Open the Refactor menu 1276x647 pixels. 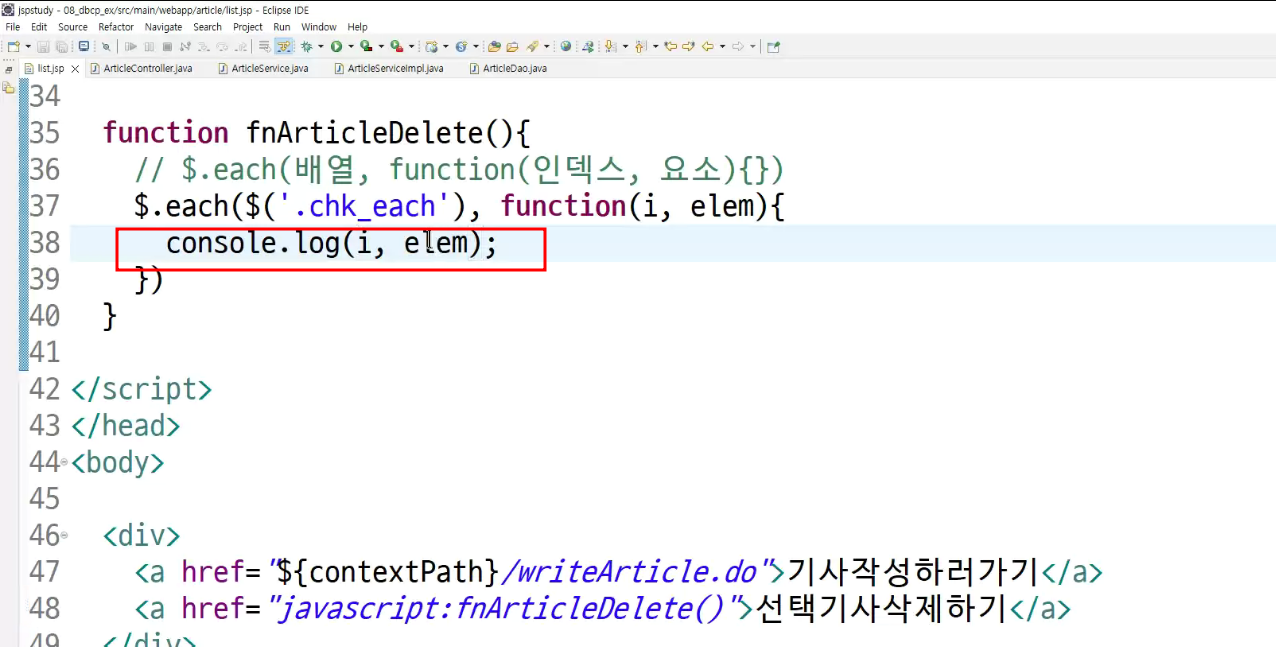click(116, 27)
